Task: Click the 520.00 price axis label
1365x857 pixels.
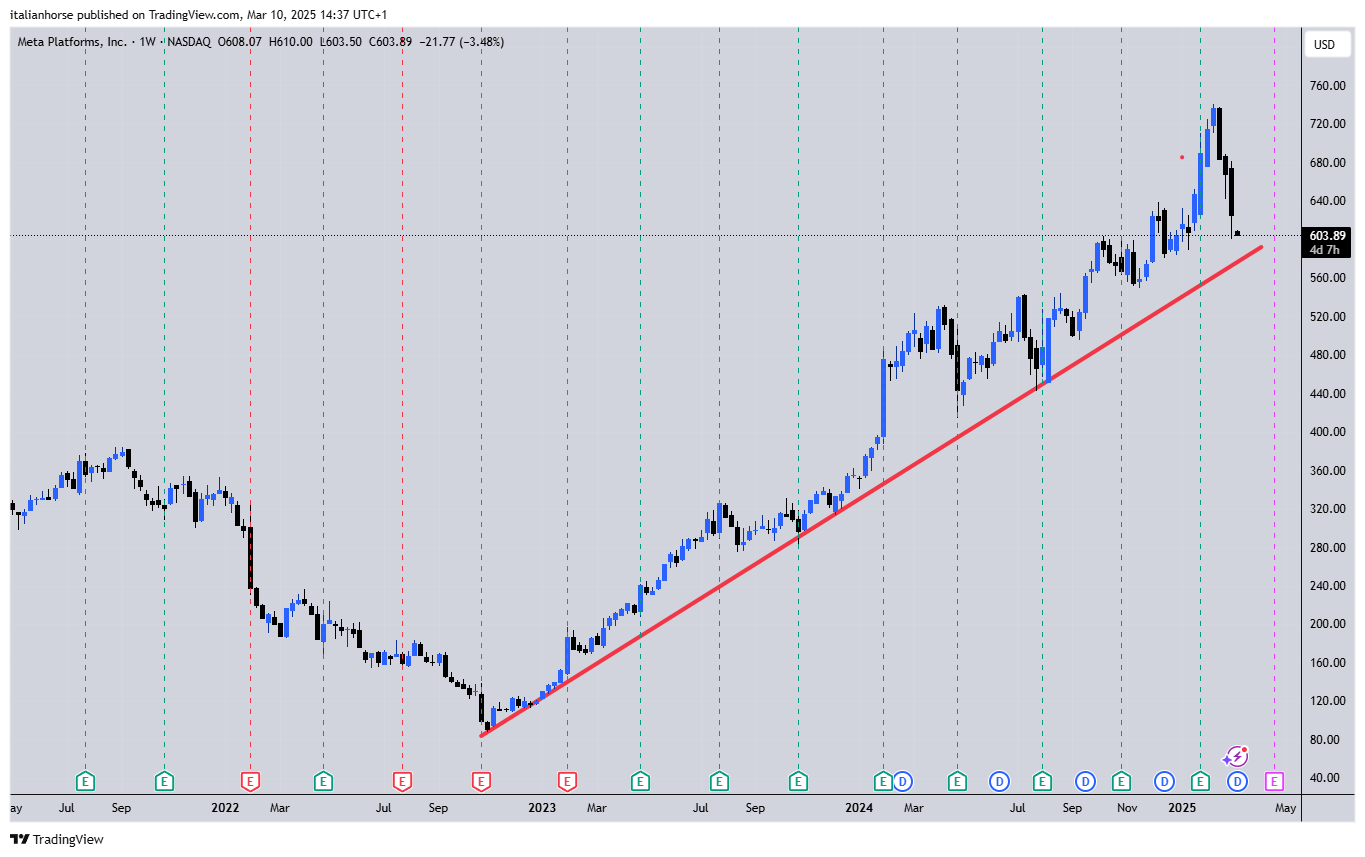Action: pos(1326,317)
